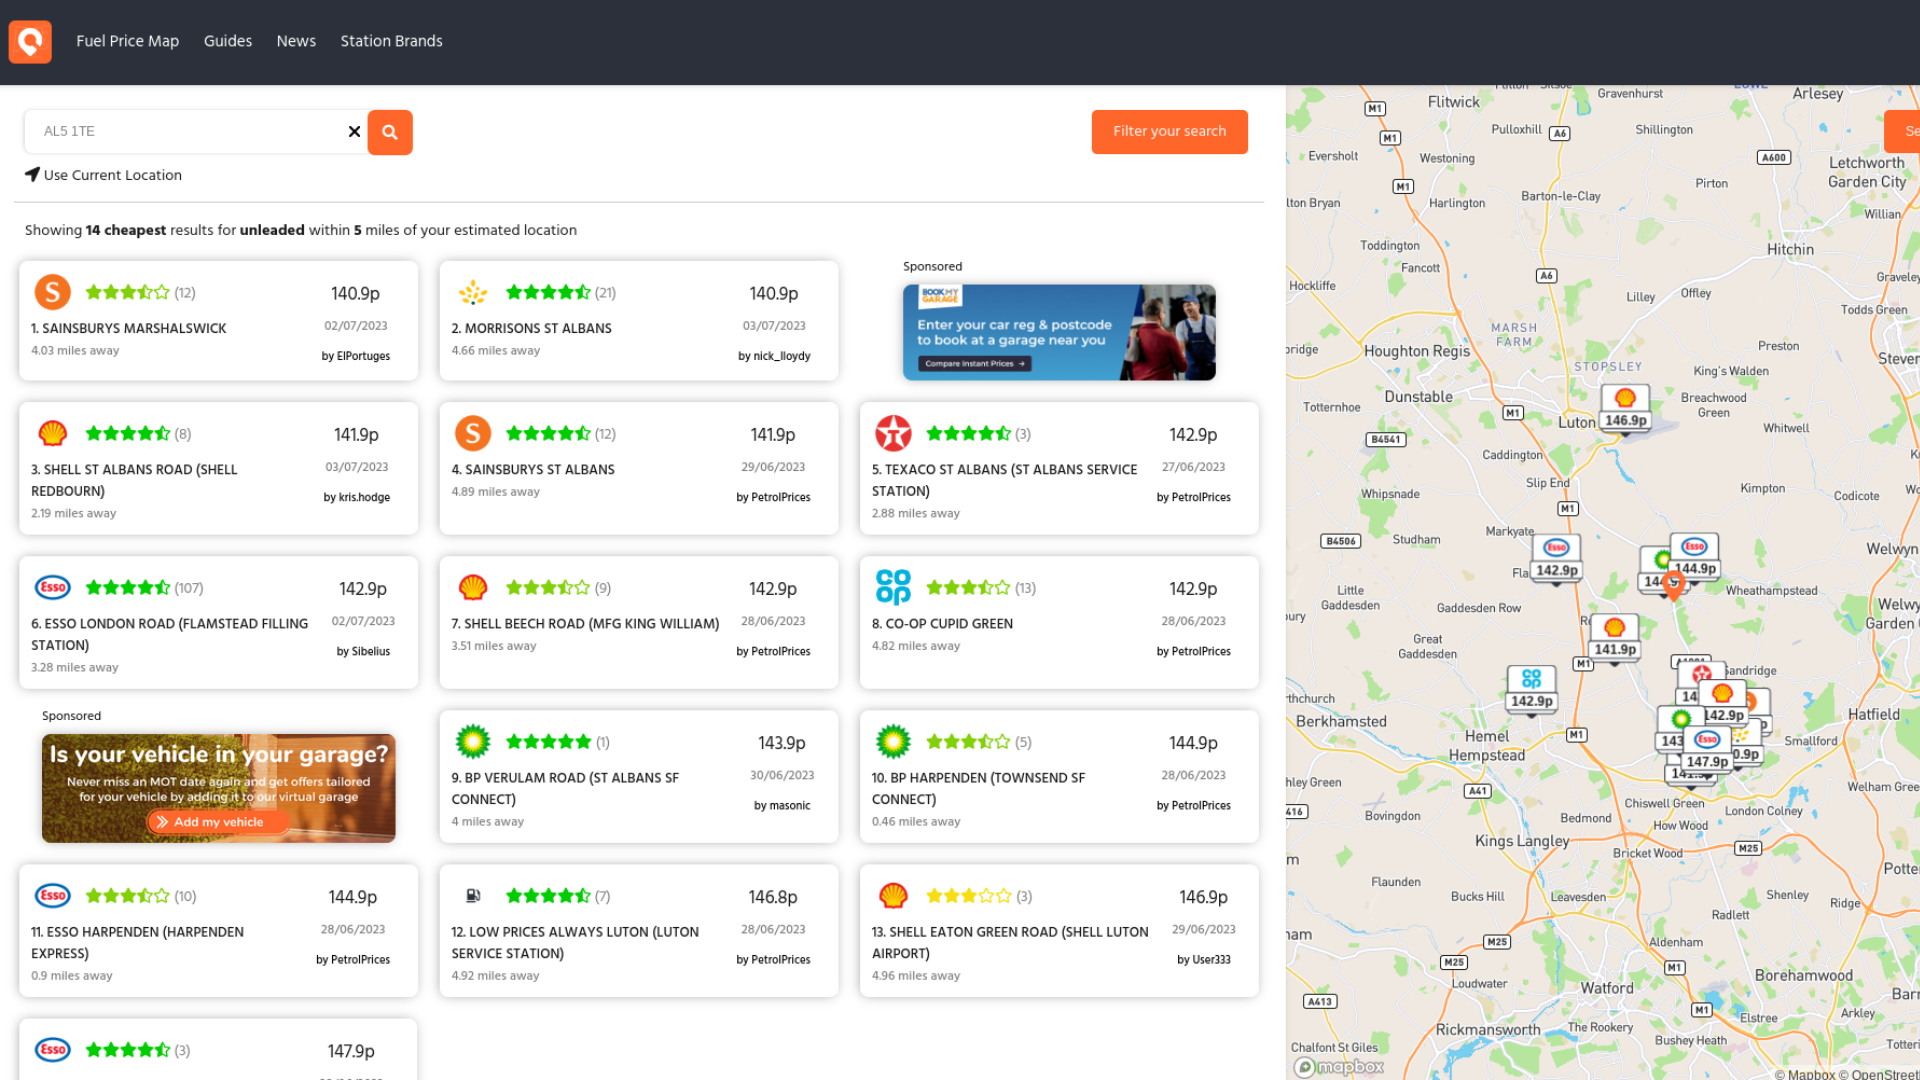The width and height of the screenshot is (1920, 1080).
Task: Open Station Brands menu item
Action: pyautogui.click(x=391, y=41)
